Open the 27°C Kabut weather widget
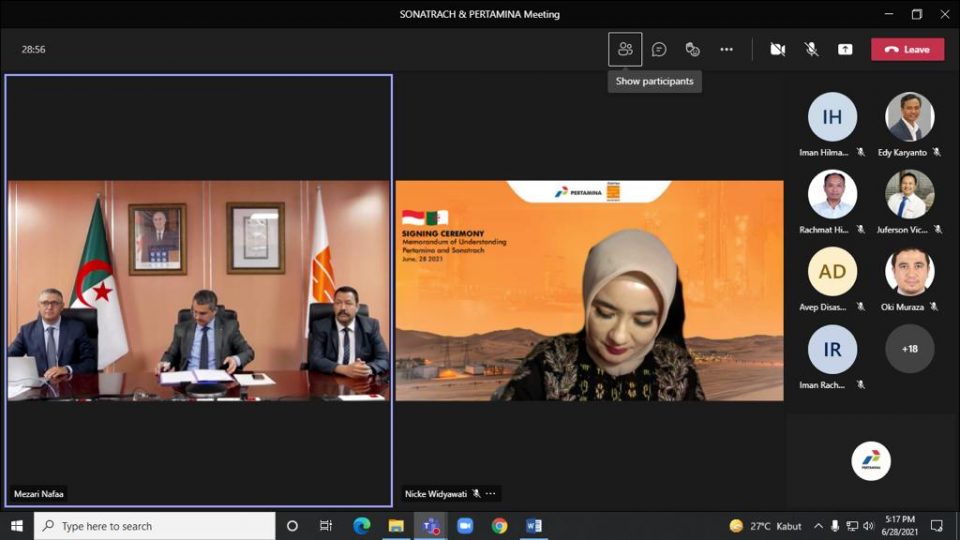The image size is (960, 540). pyautogui.click(x=765, y=526)
